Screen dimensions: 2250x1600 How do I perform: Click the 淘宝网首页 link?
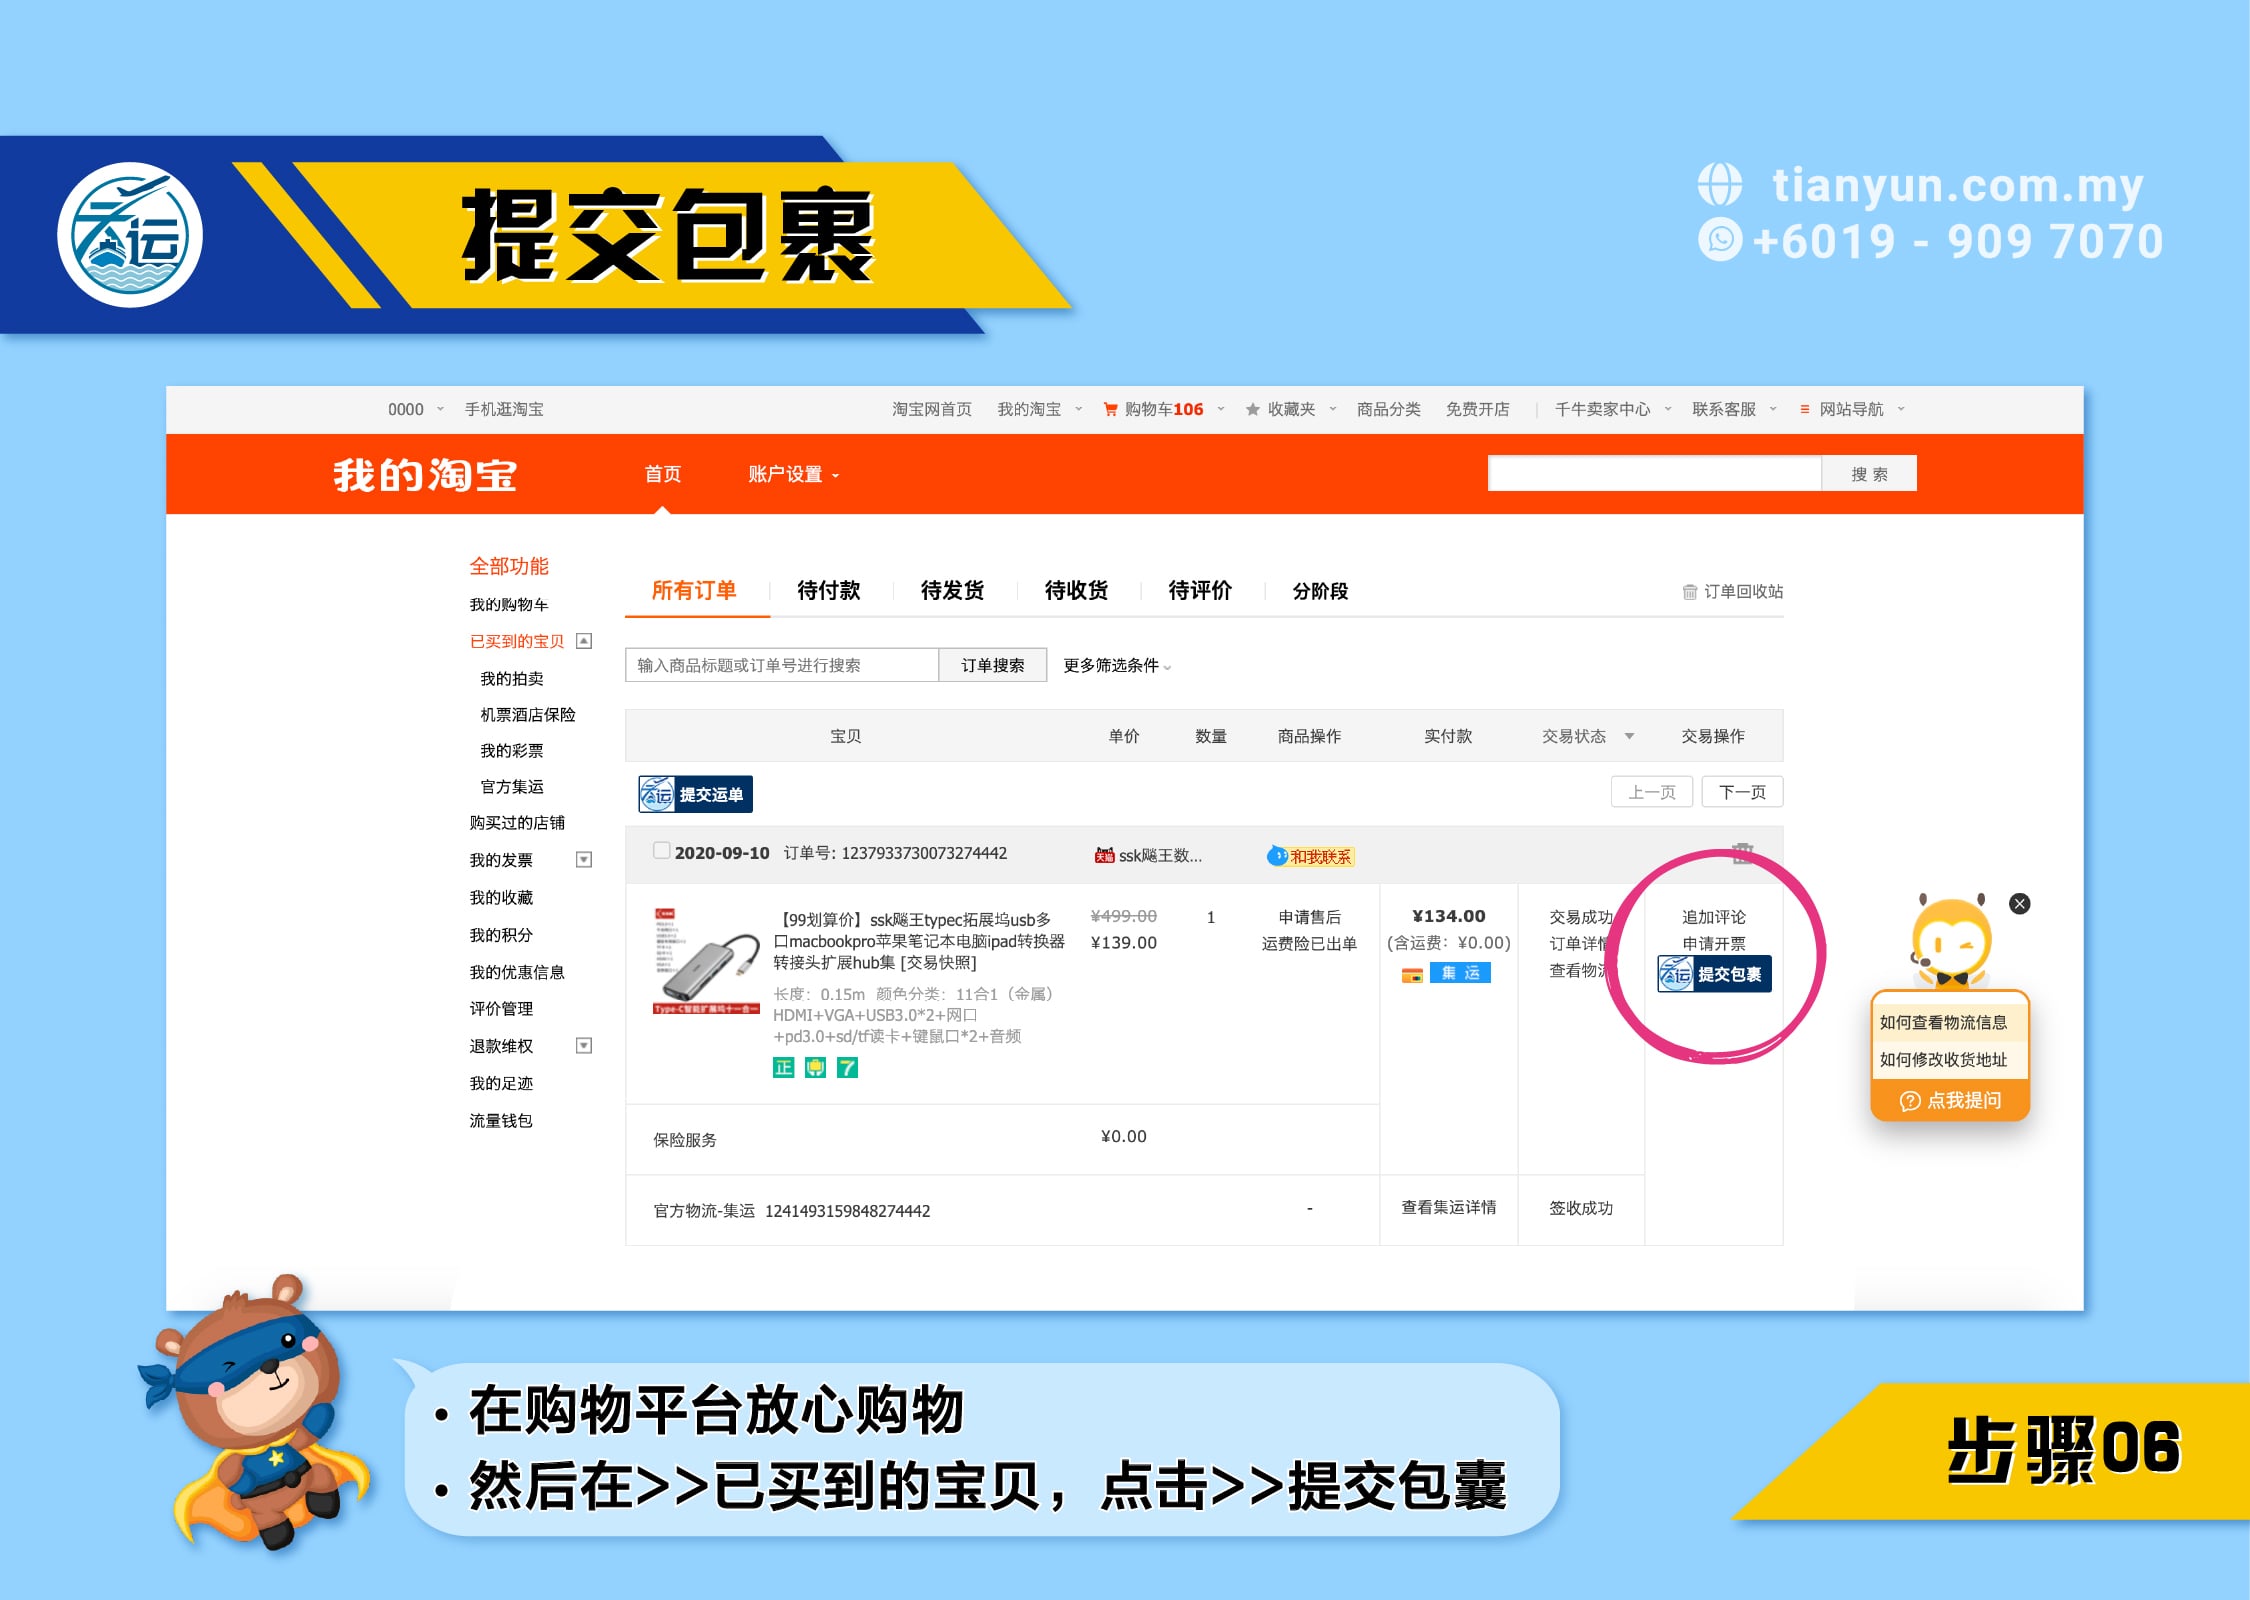click(931, 409)
